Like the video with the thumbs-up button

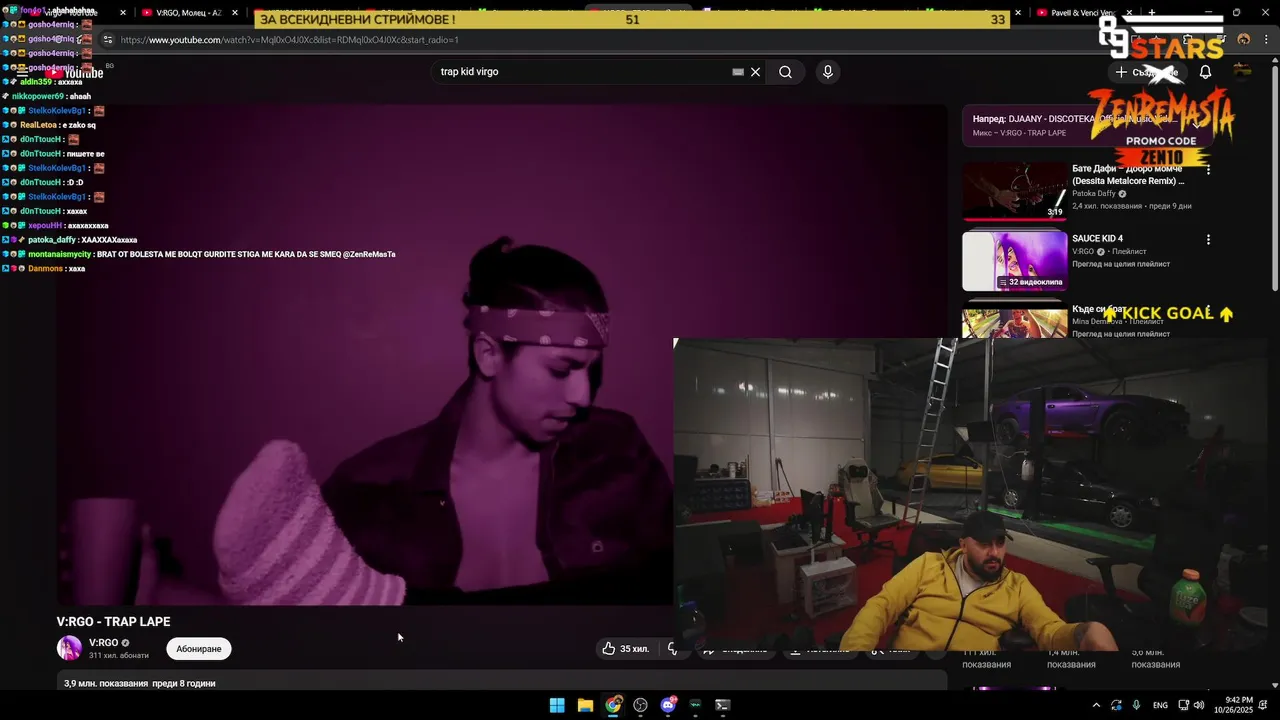[x=626, y=649]
